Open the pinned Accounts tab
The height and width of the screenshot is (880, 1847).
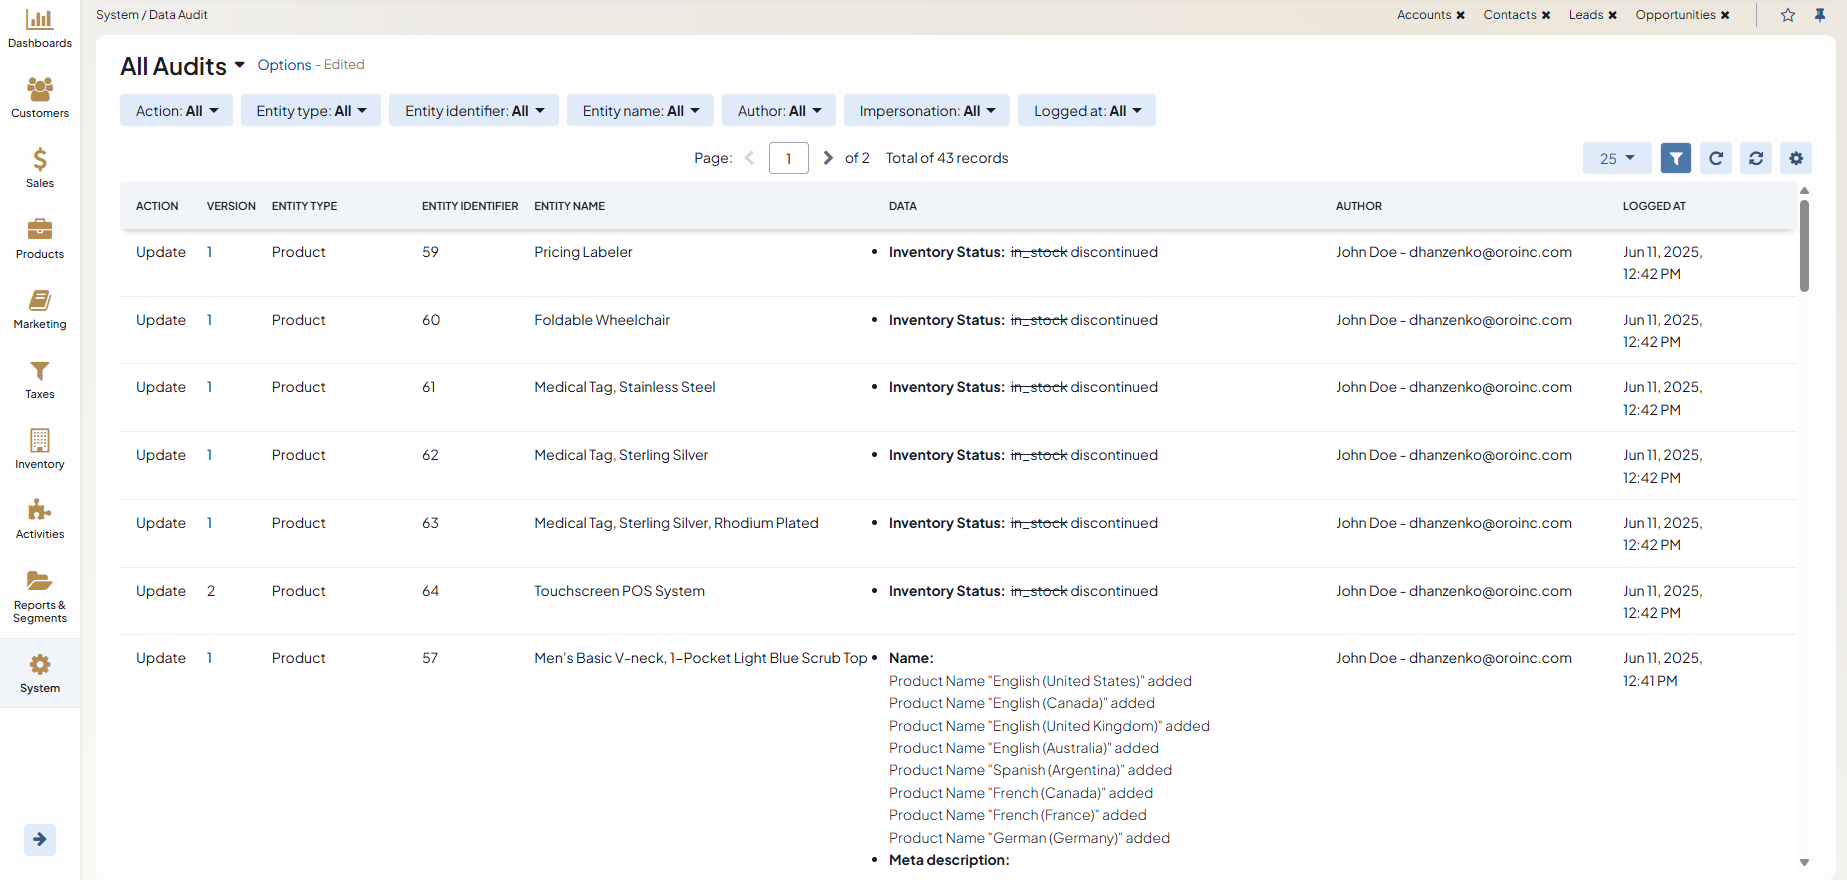[1424, 15]
